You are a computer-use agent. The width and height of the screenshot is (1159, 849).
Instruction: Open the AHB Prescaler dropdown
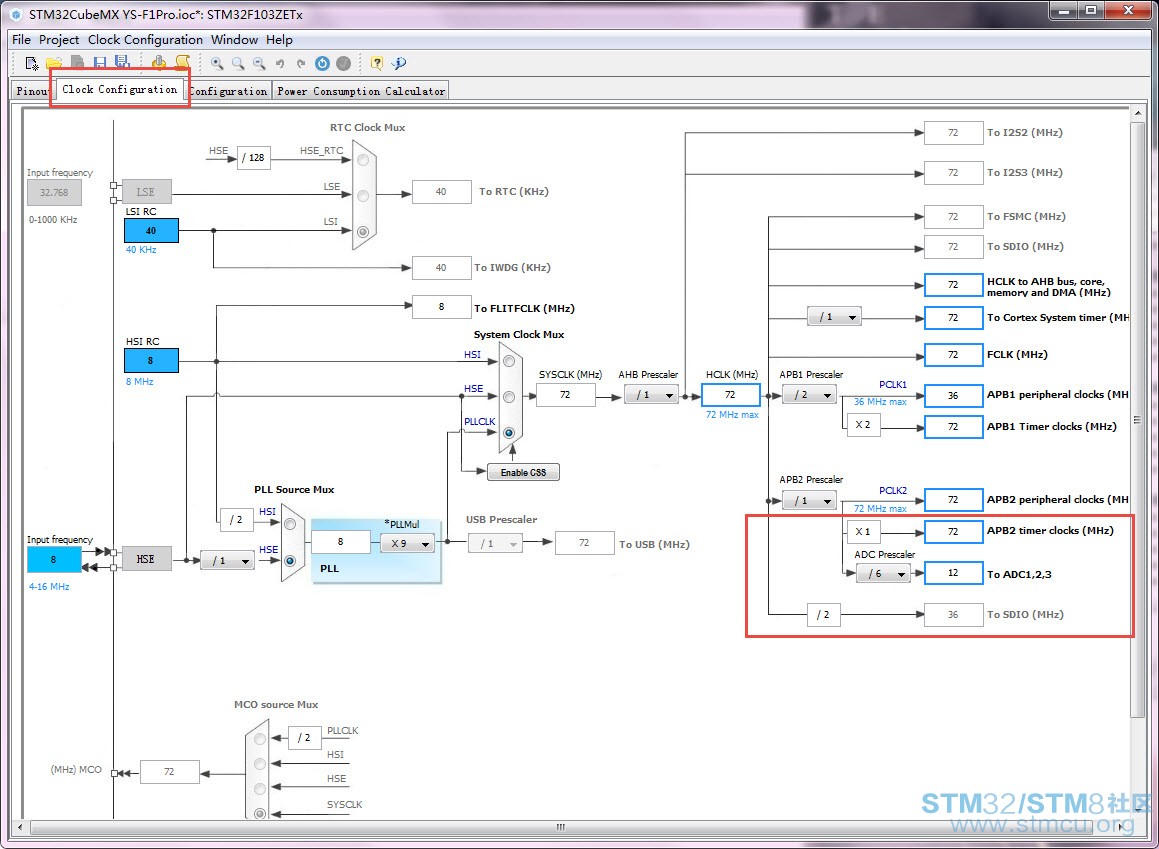point(651,395)
